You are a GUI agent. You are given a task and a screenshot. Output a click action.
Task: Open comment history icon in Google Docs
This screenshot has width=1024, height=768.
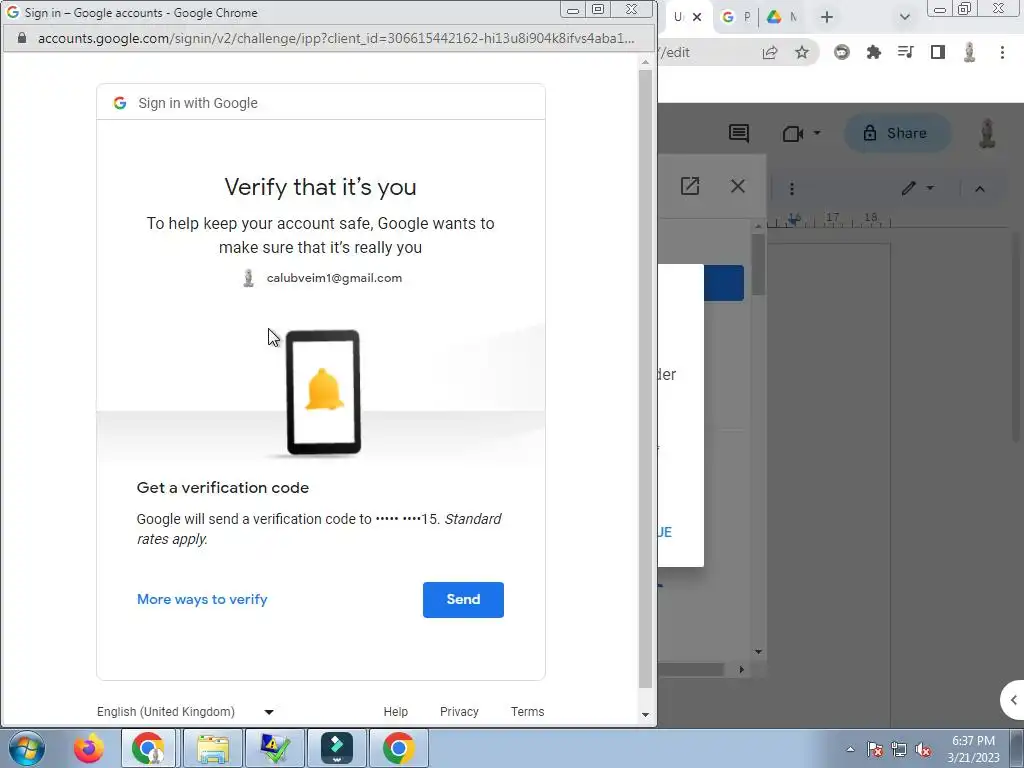(x=739, y=133)
